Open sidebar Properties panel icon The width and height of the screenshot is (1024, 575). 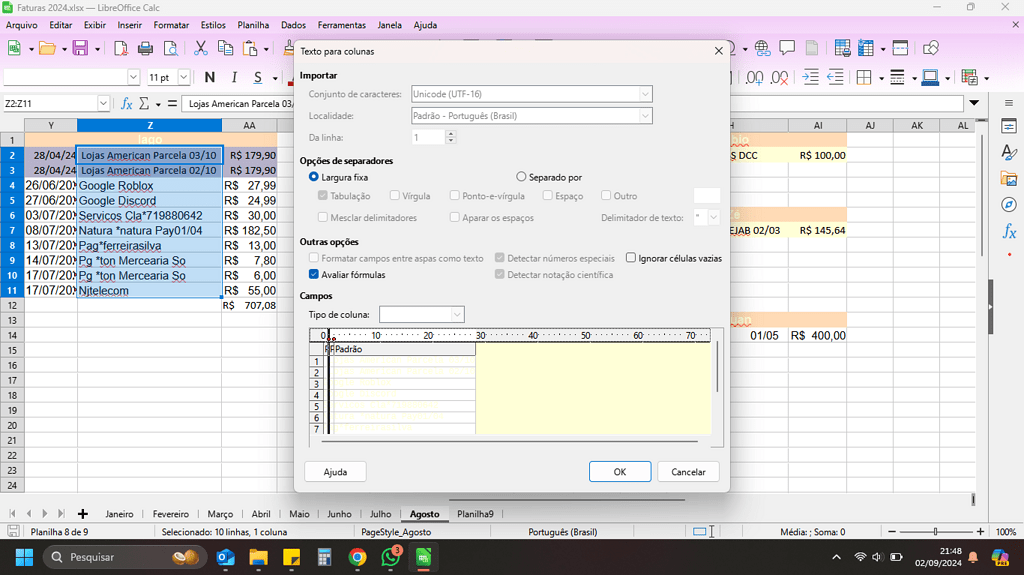click(x=1009, y=126)
